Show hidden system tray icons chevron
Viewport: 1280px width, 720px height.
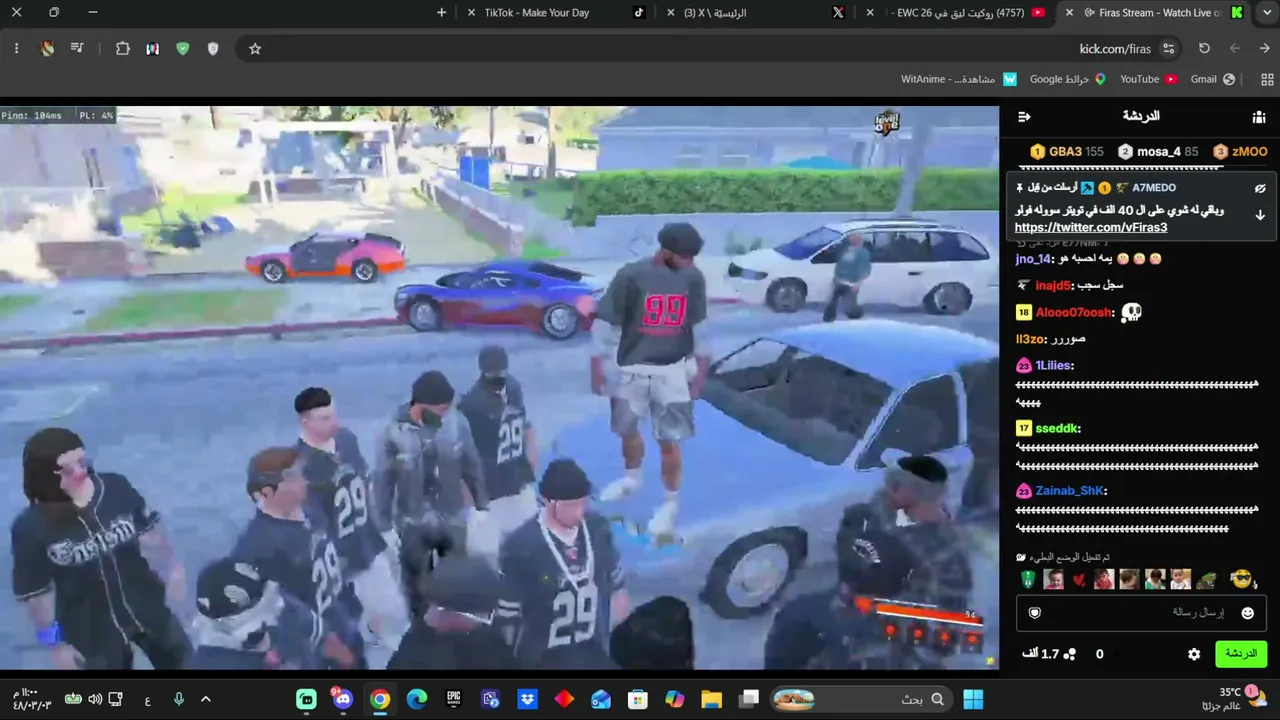[x=206, y=699]
